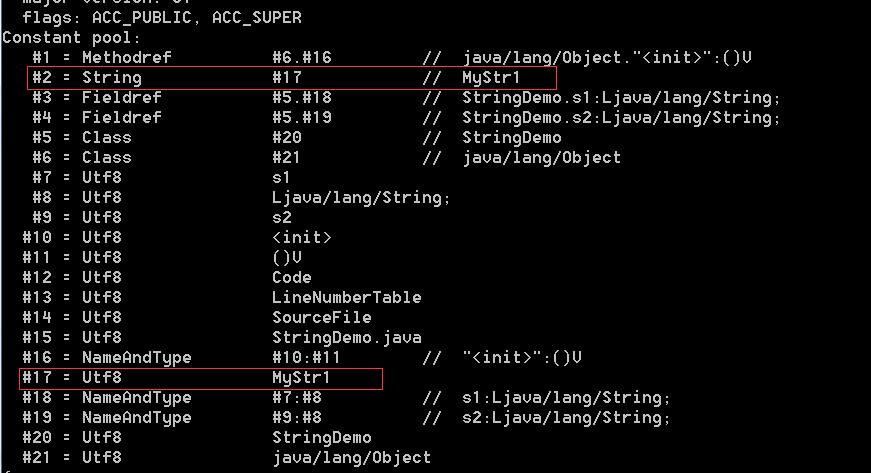Click the ACC_PUBLIC flag text
Viewport: 871px width, 473px height.
[x=142, y=18]
